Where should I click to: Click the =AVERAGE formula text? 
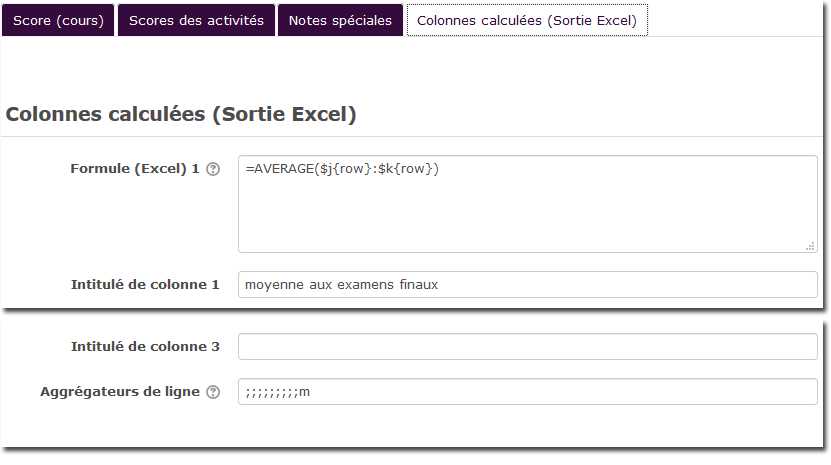(280, 169)
